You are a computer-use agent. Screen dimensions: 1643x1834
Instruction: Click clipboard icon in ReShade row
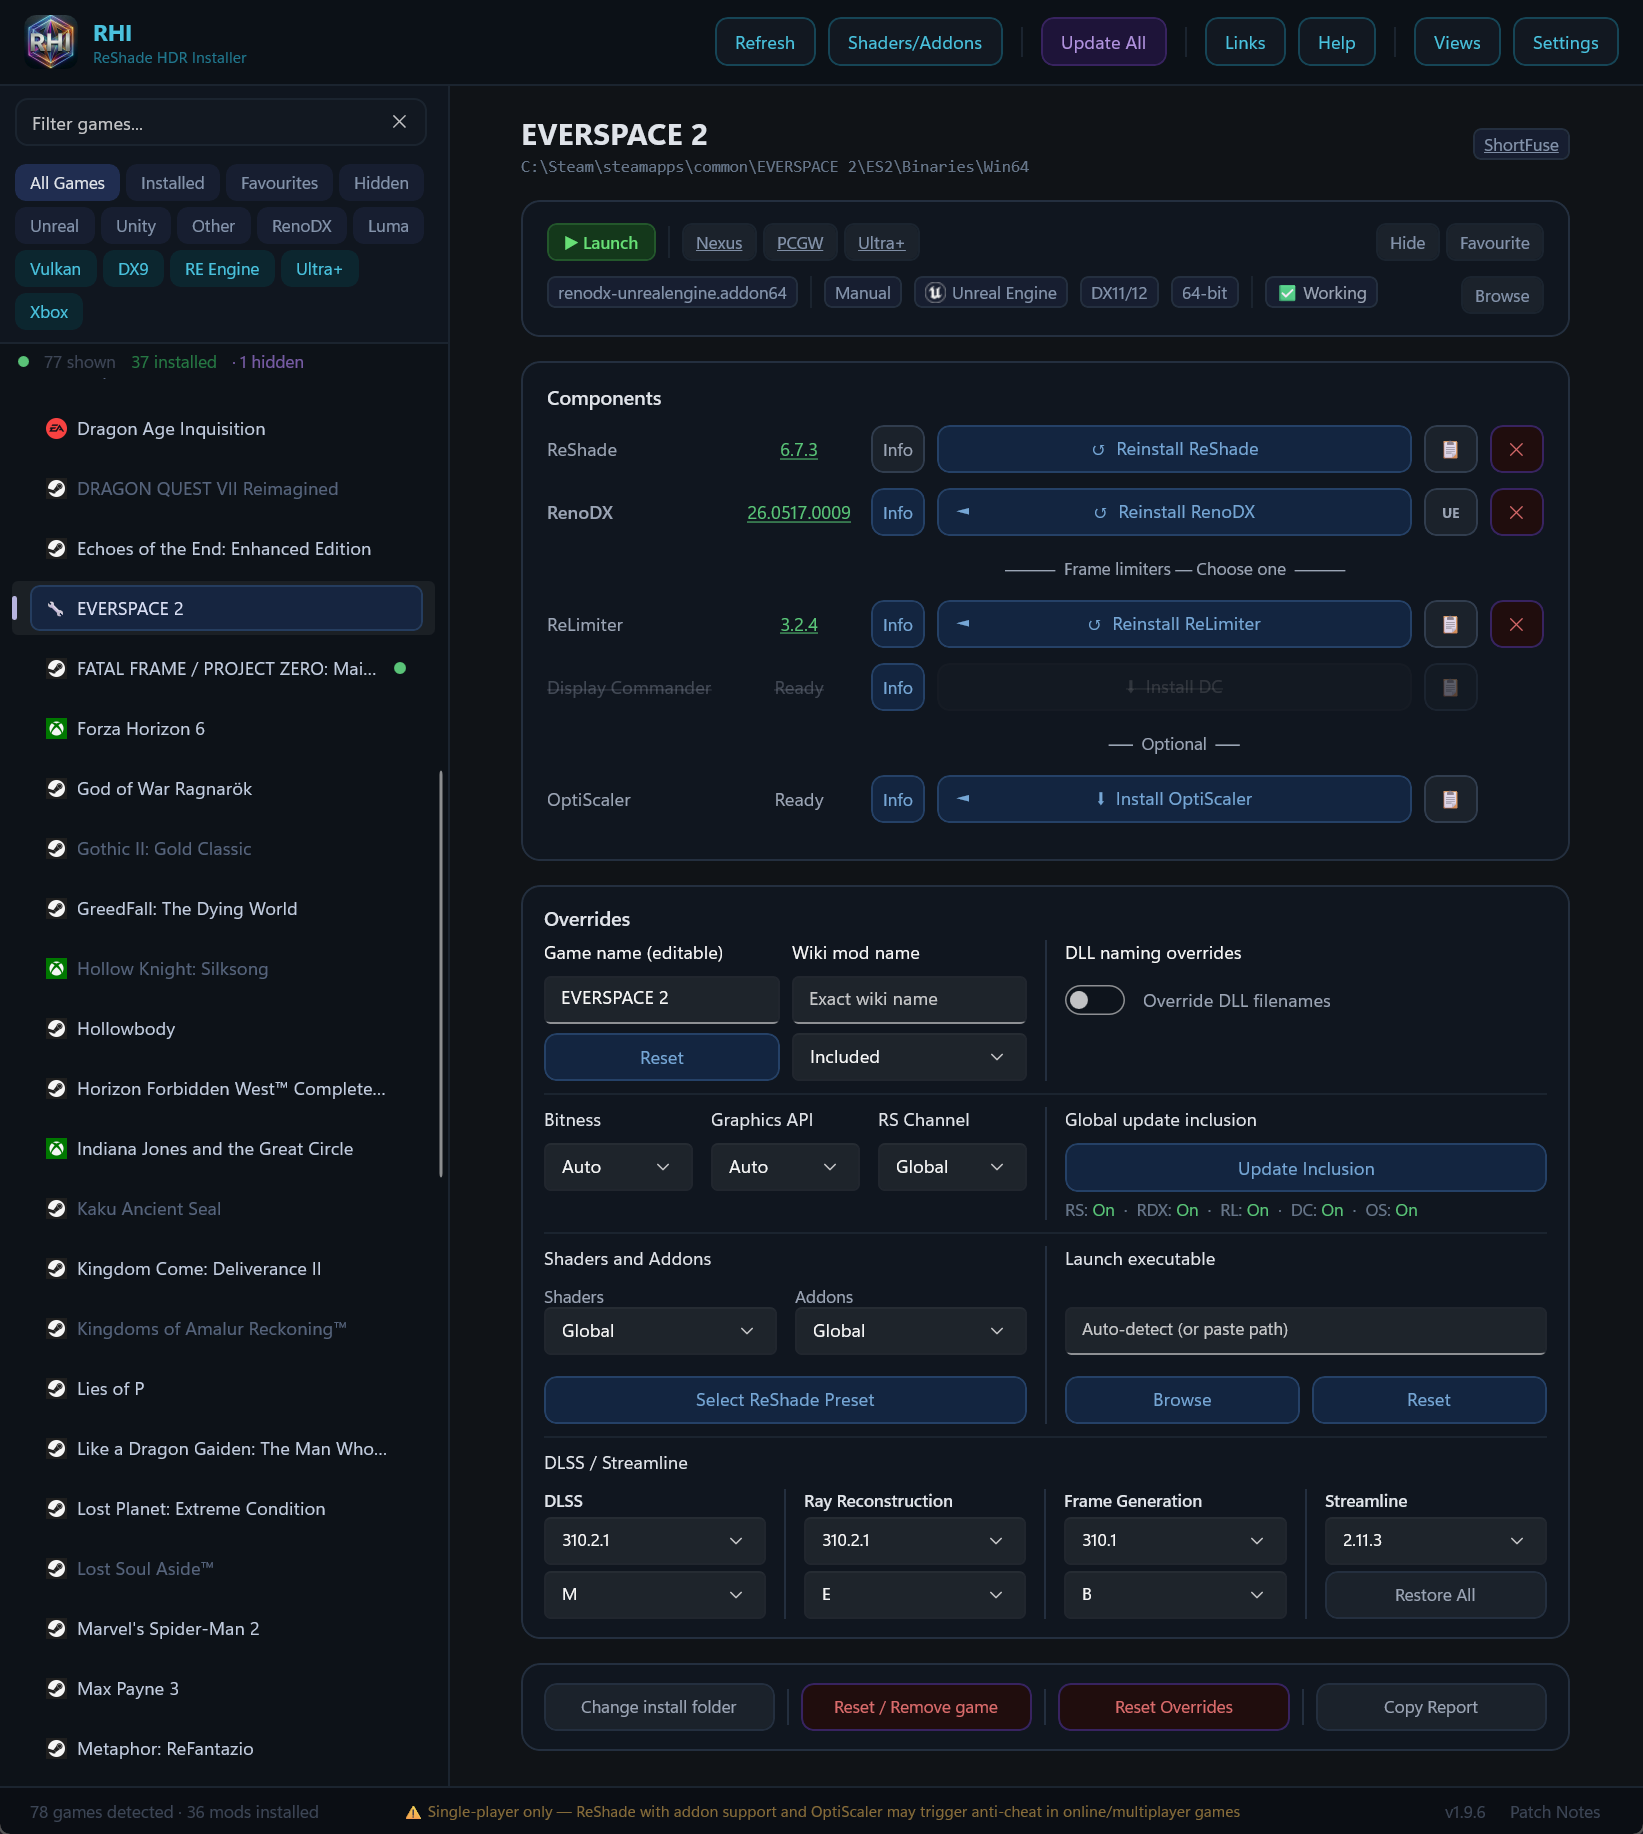click(x=1450, y=449)
